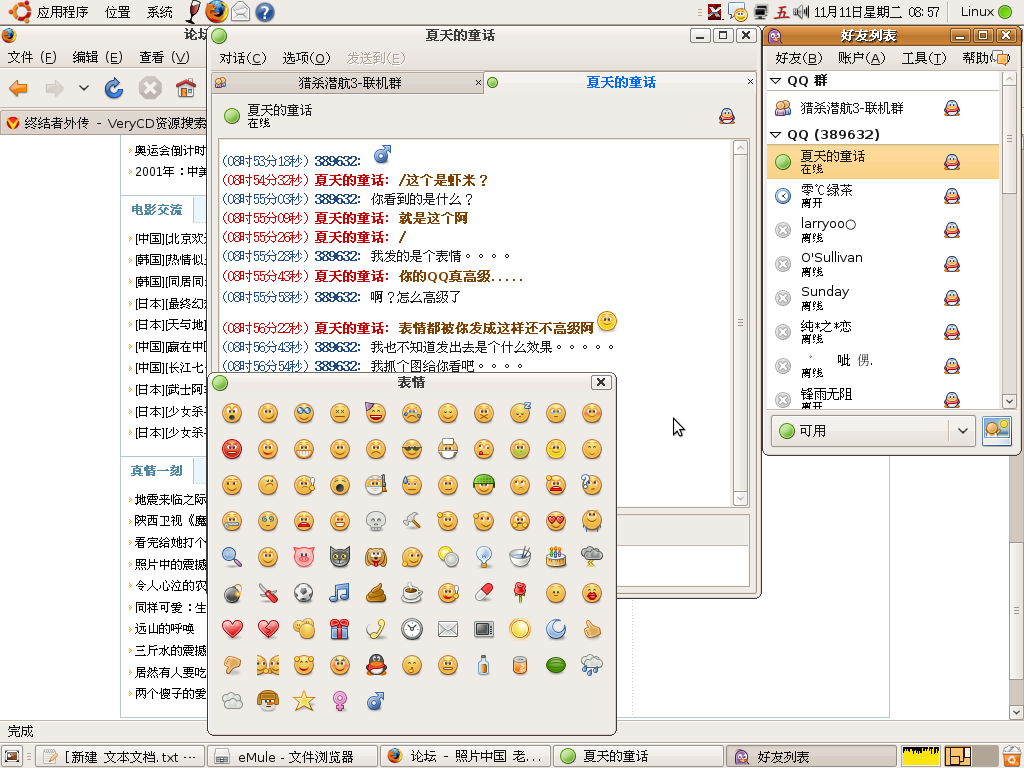Insert the red heart emoticon
This screenshot has height=768, width=1024.
coord(232,629)
